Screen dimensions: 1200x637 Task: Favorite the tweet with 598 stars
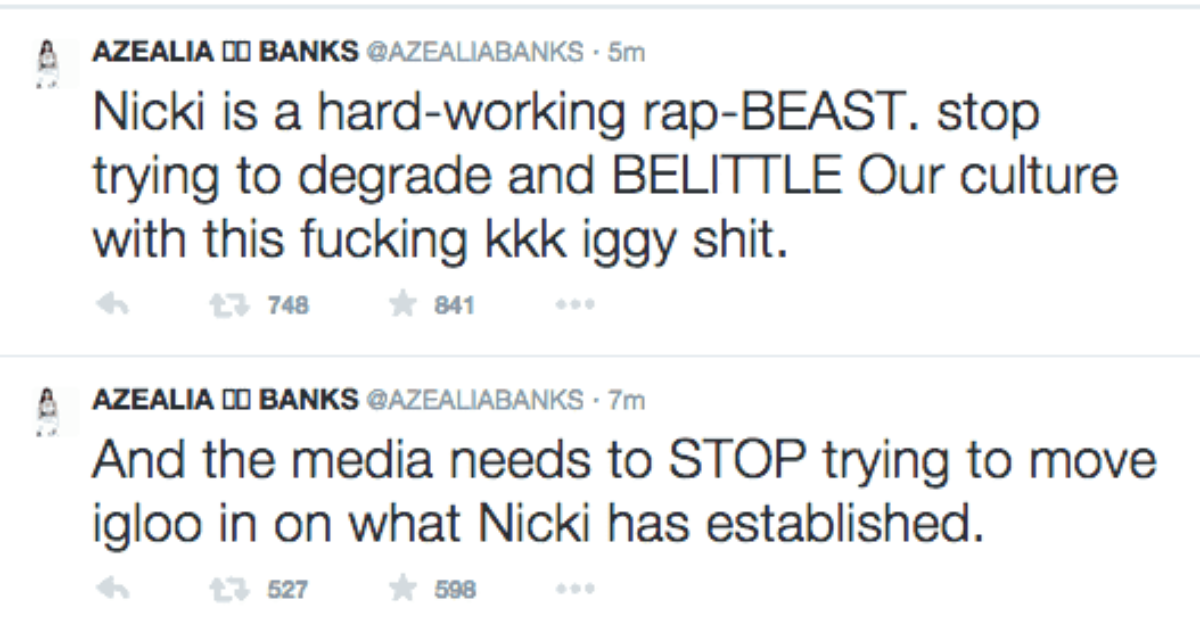click(401, 589)
